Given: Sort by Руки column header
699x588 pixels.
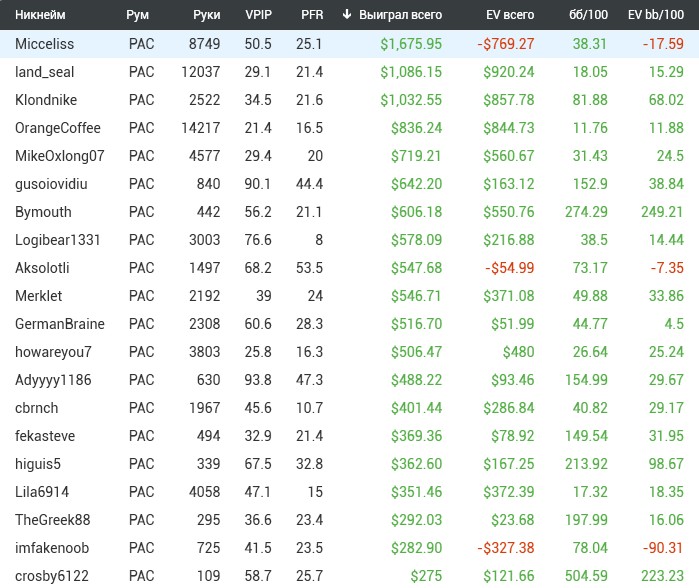Looking at the screenshot, I should point(206,15).
